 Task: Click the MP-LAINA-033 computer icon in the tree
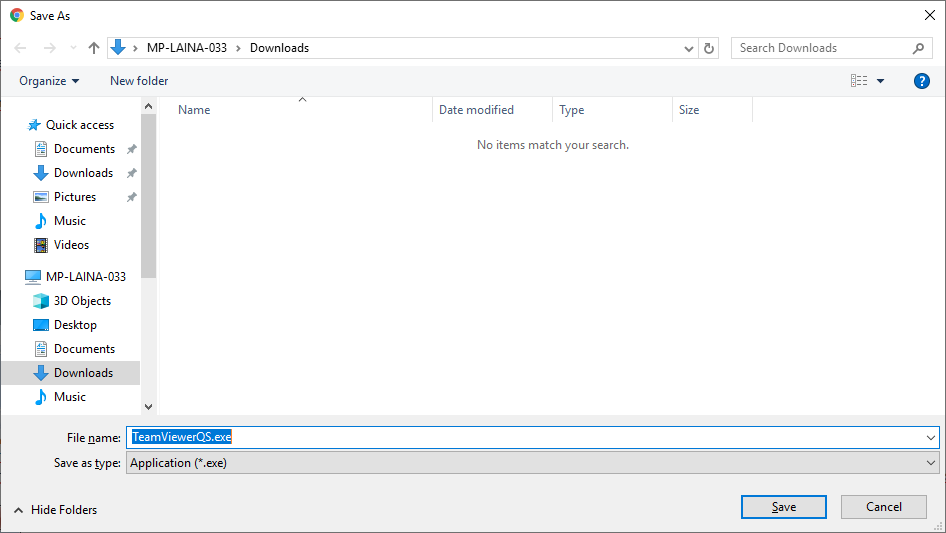33,276
